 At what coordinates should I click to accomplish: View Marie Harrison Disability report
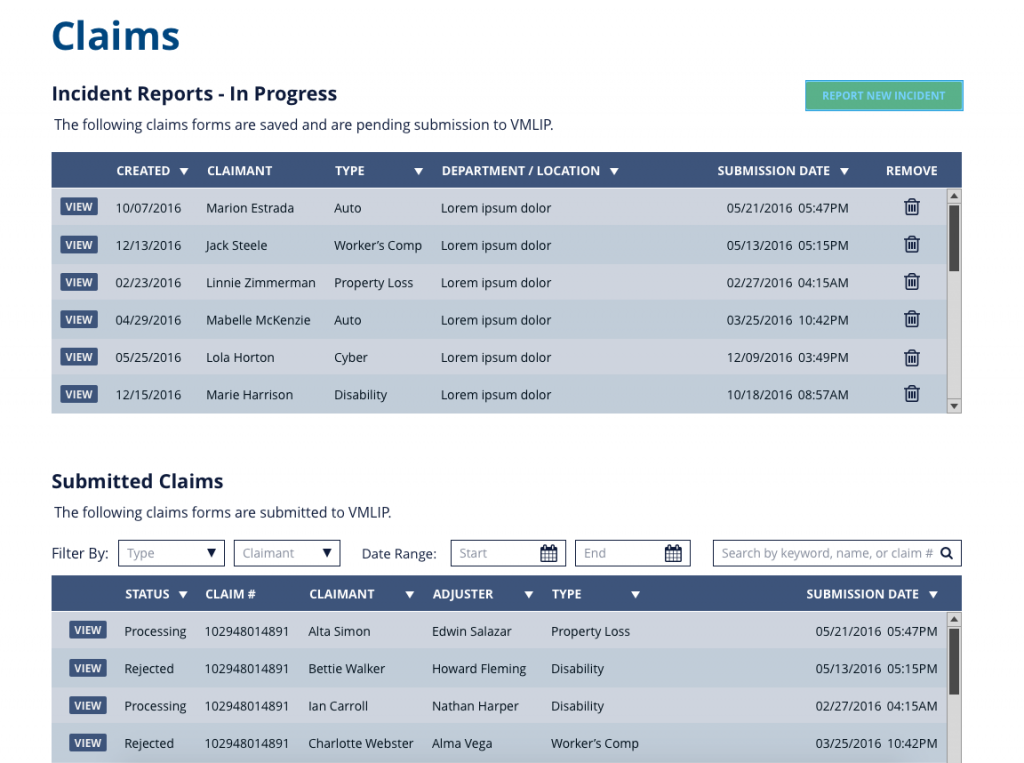79,394
